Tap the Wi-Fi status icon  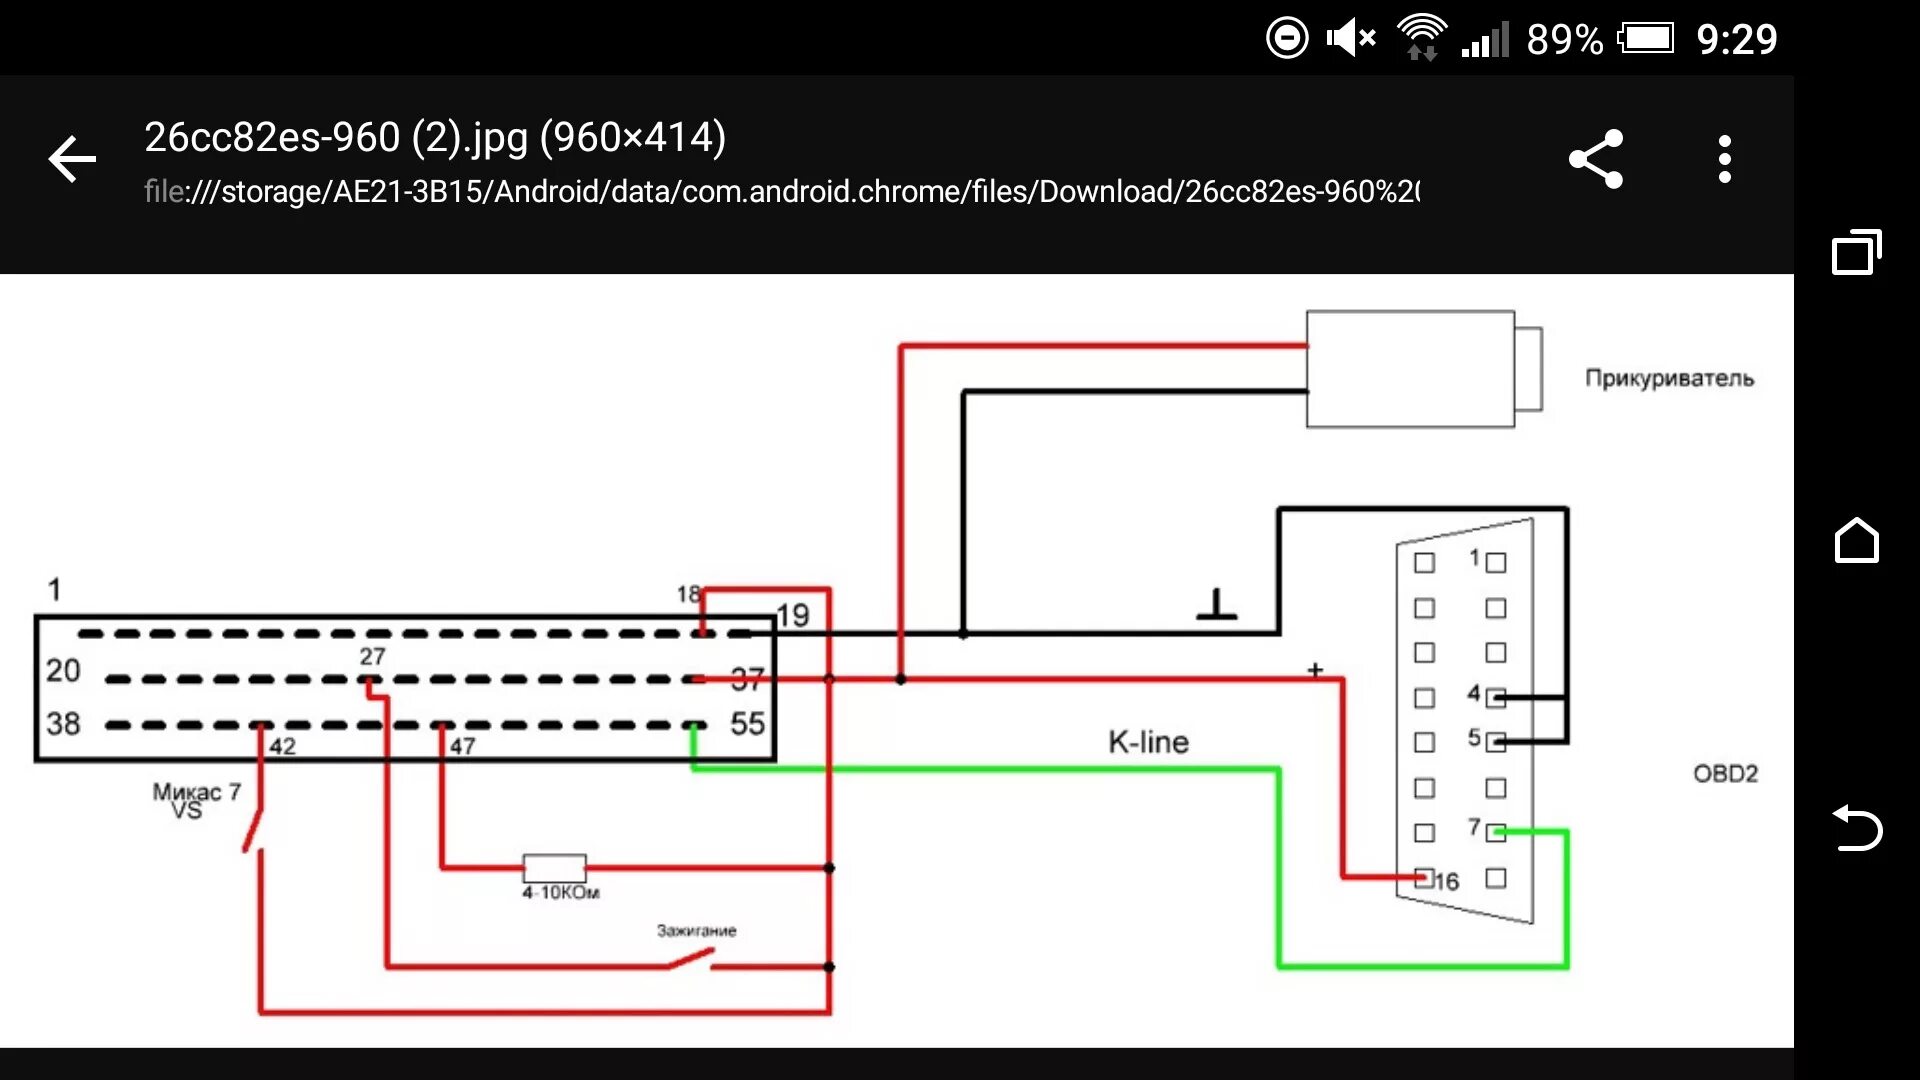[1421, 39]
